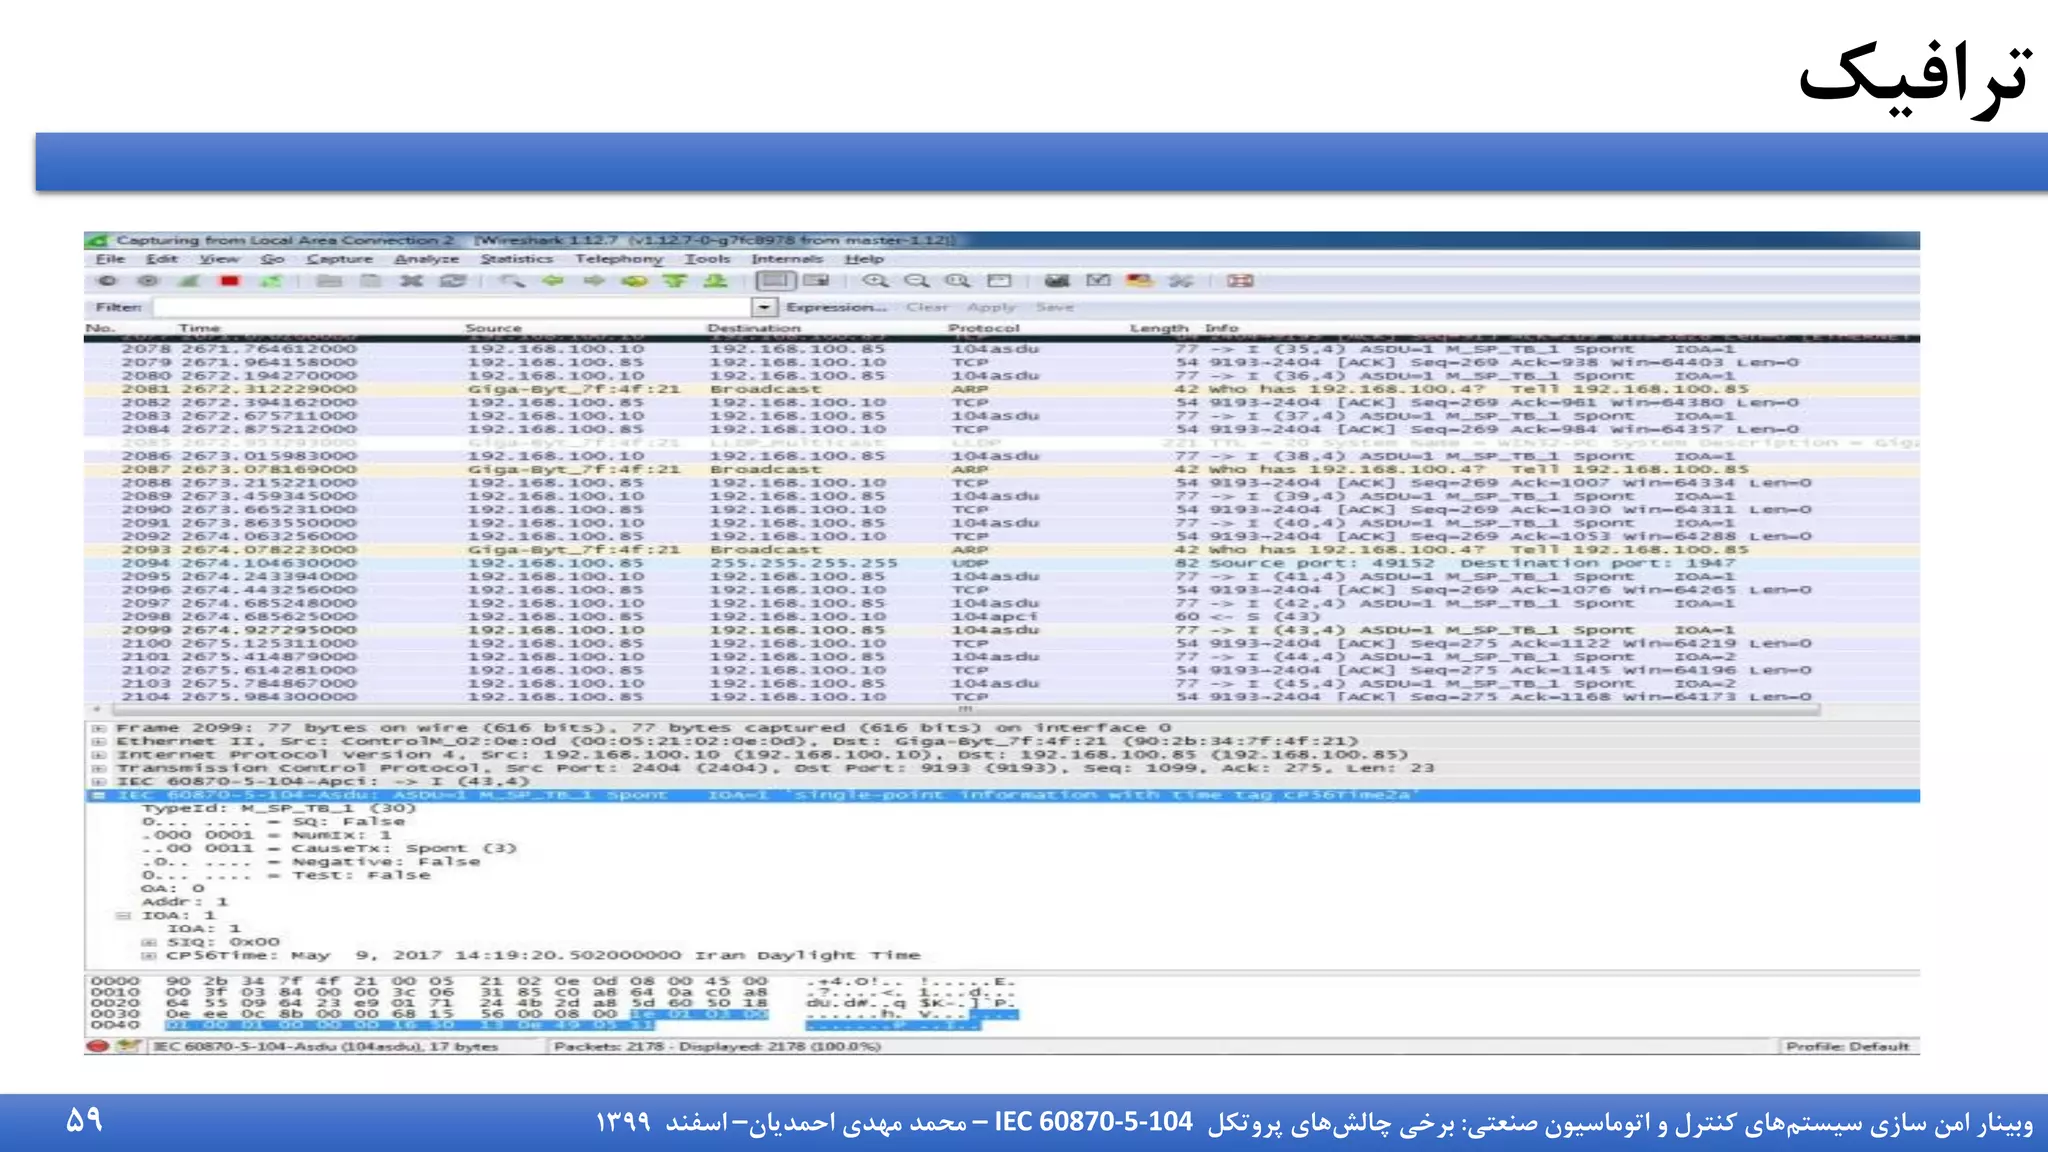The image size is (2048, 1152).
Task: Toggle auto scroll in live capture
Action: tap(816, 281)
